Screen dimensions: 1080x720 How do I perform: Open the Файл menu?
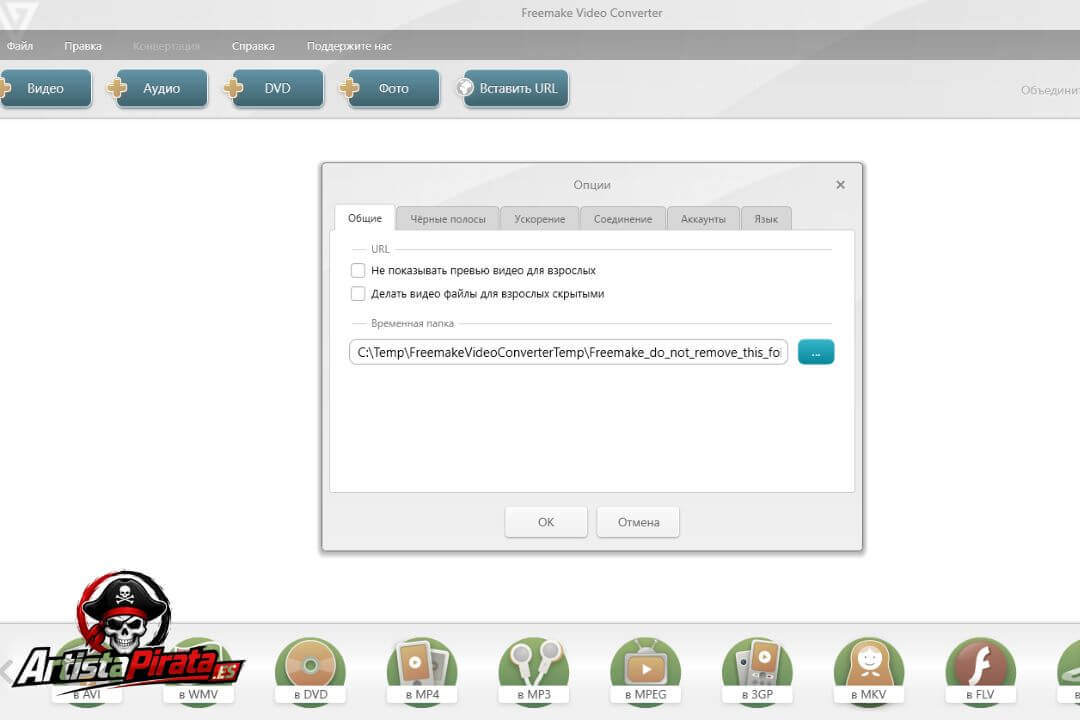20,46
